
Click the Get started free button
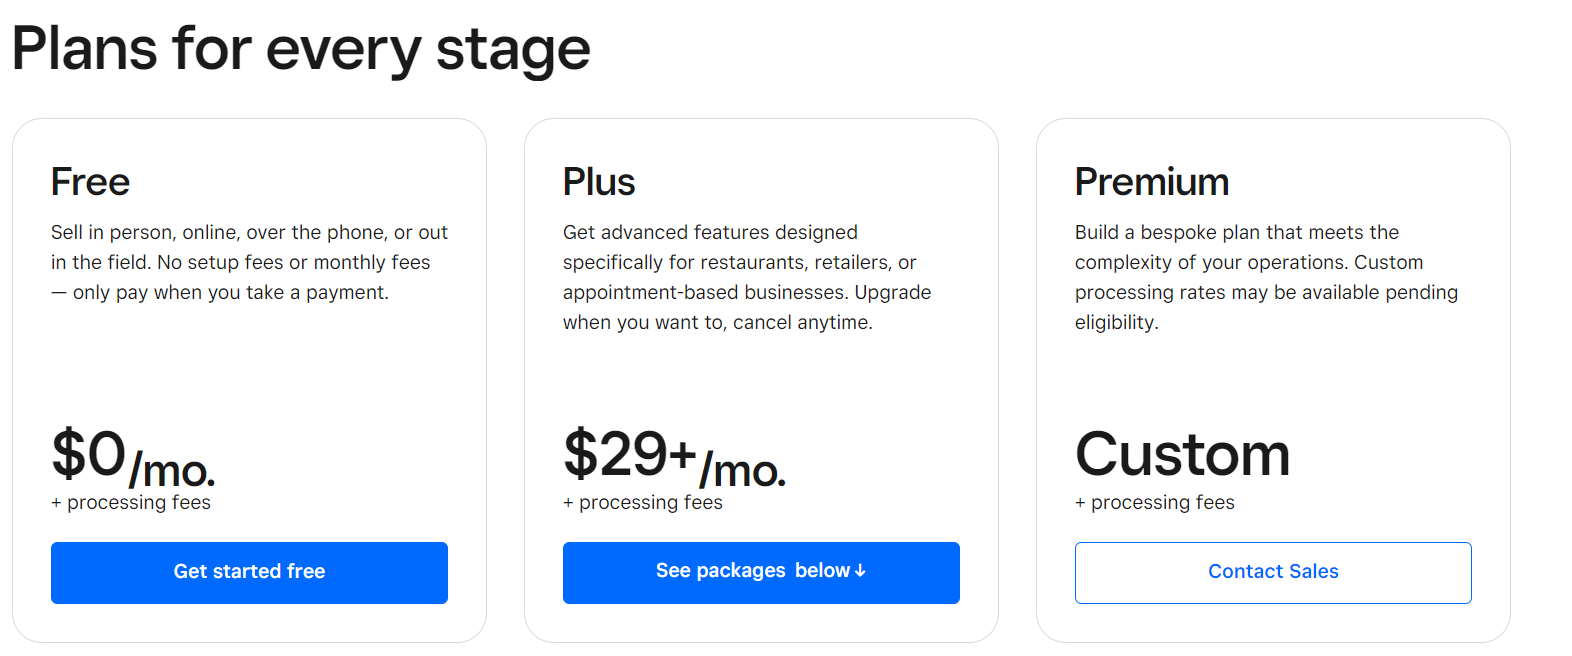coord(249,572)
